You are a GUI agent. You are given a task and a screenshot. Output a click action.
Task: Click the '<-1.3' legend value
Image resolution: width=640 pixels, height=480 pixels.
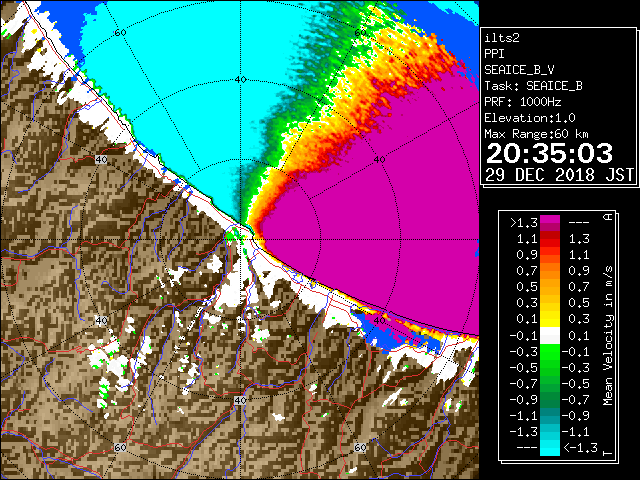coord(580,448)
